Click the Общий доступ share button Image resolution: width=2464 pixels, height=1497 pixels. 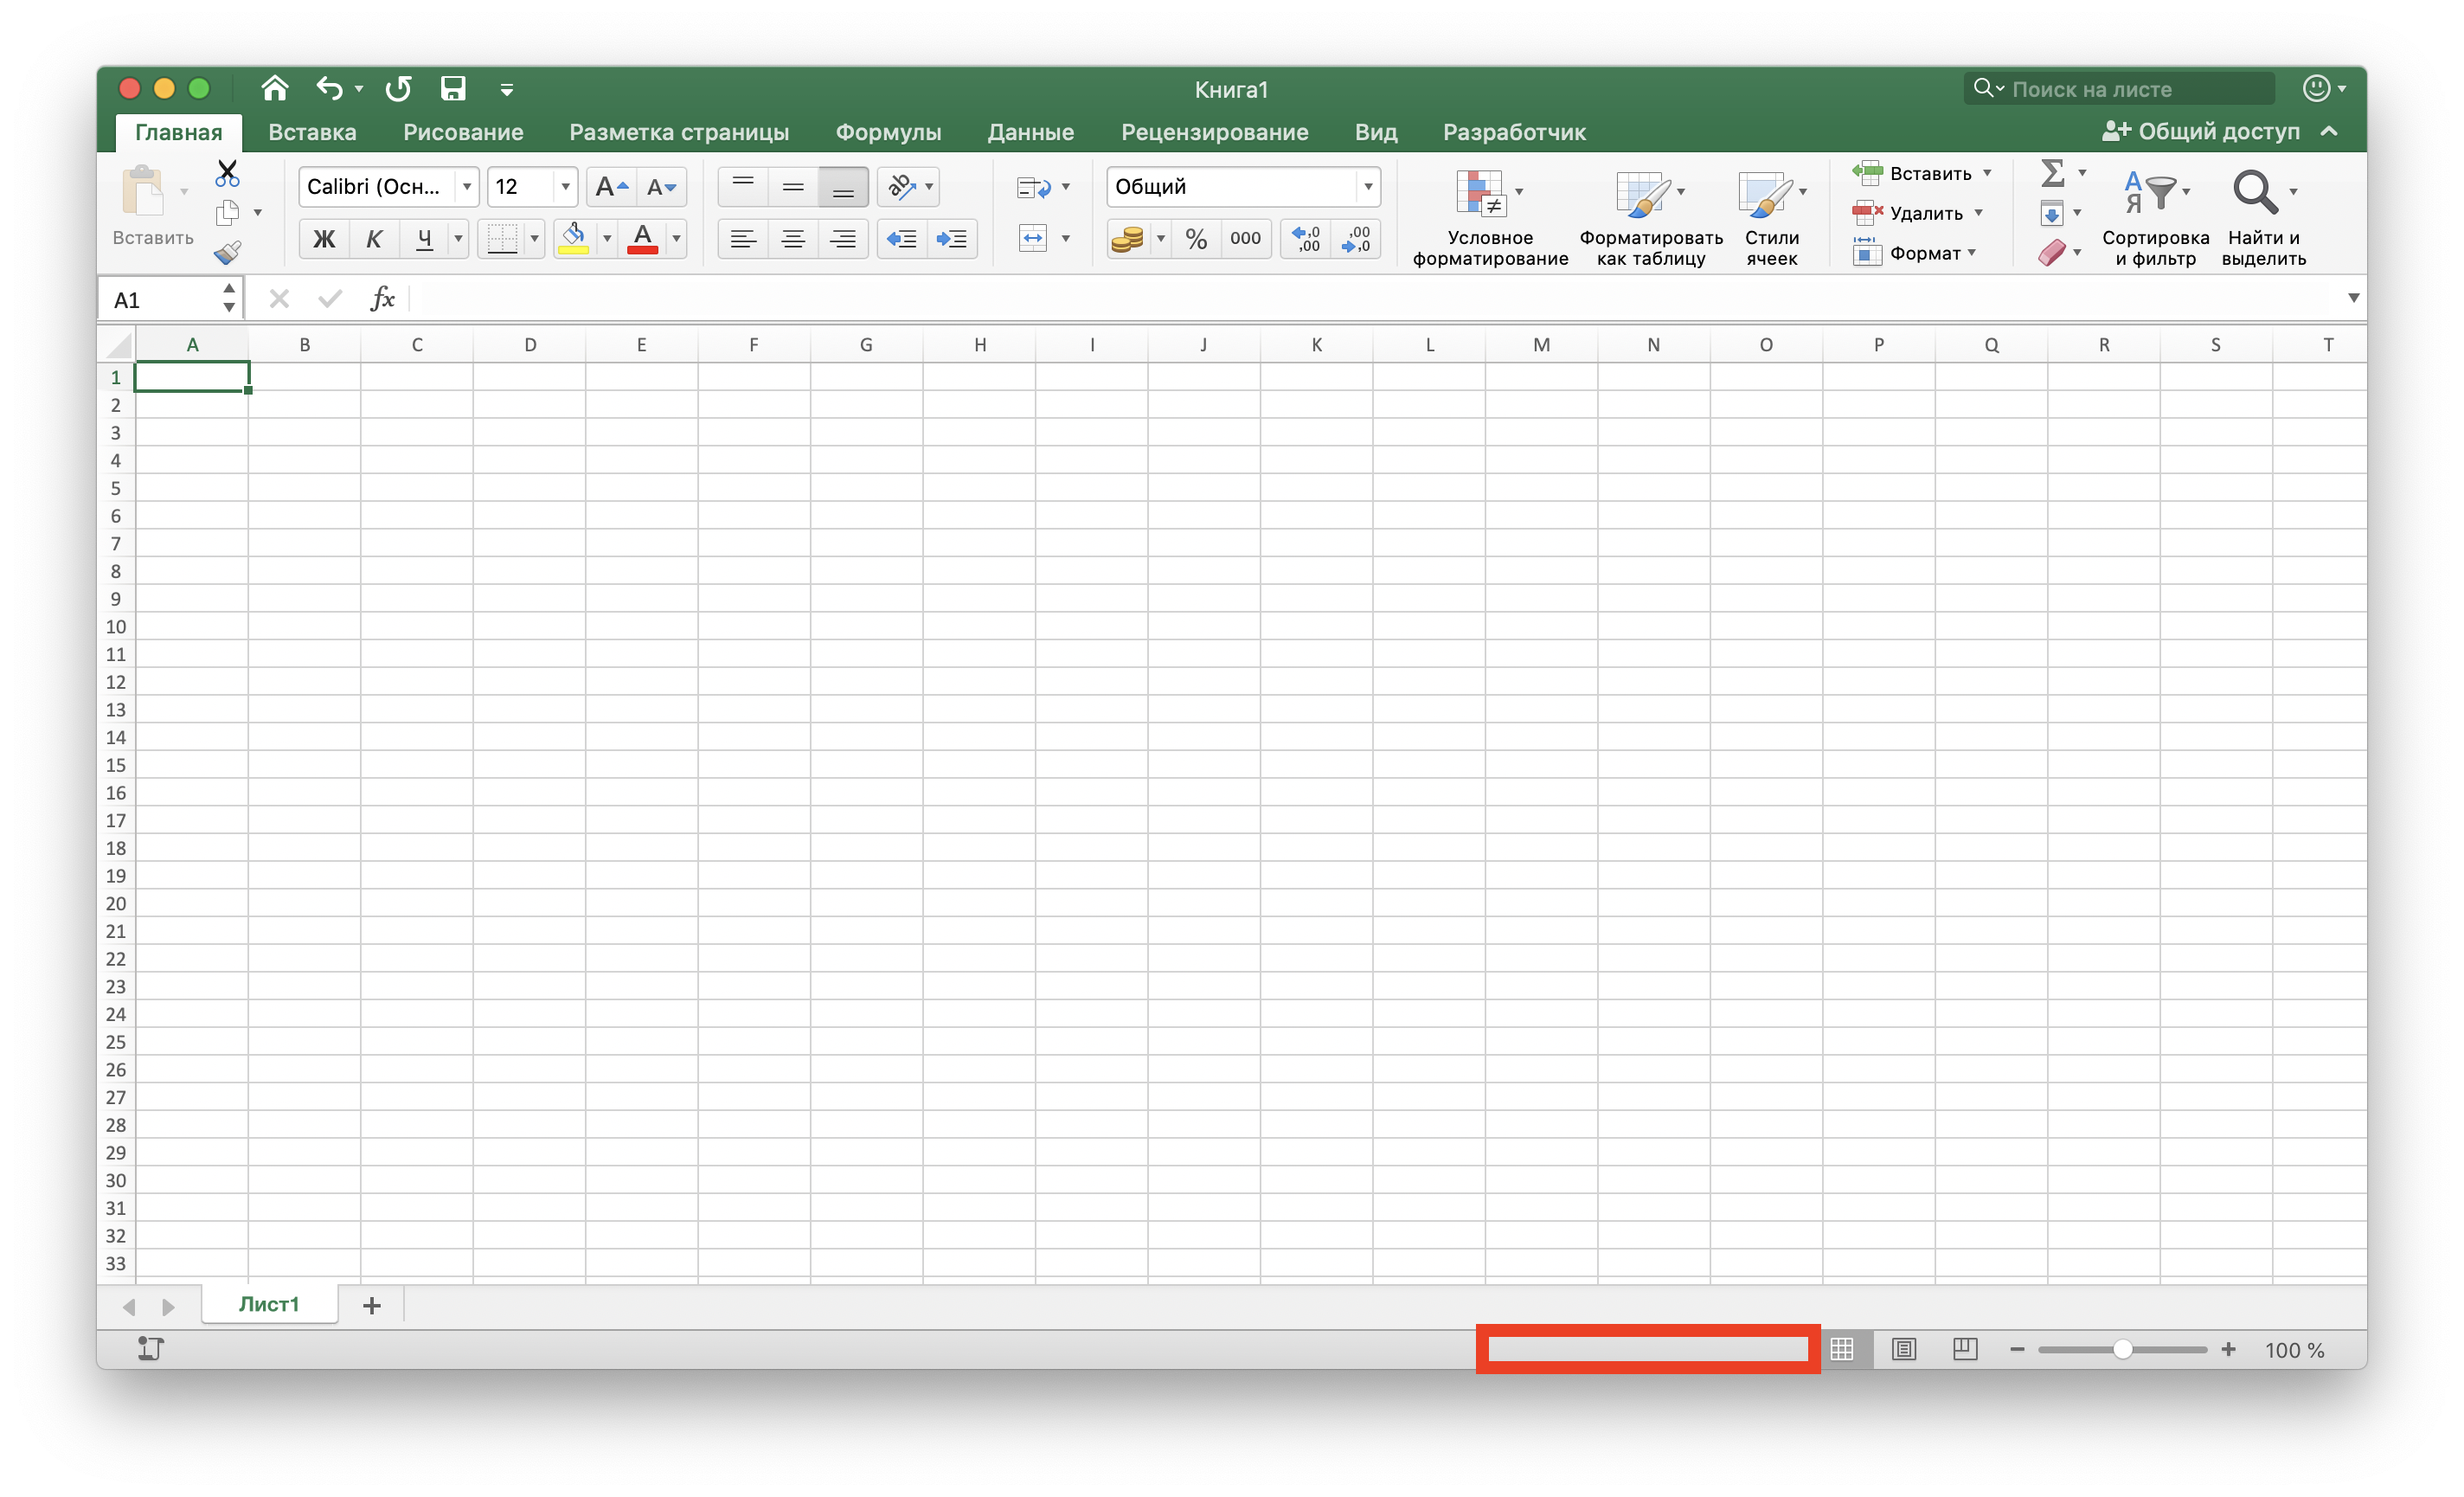[x=2201, y=132]
